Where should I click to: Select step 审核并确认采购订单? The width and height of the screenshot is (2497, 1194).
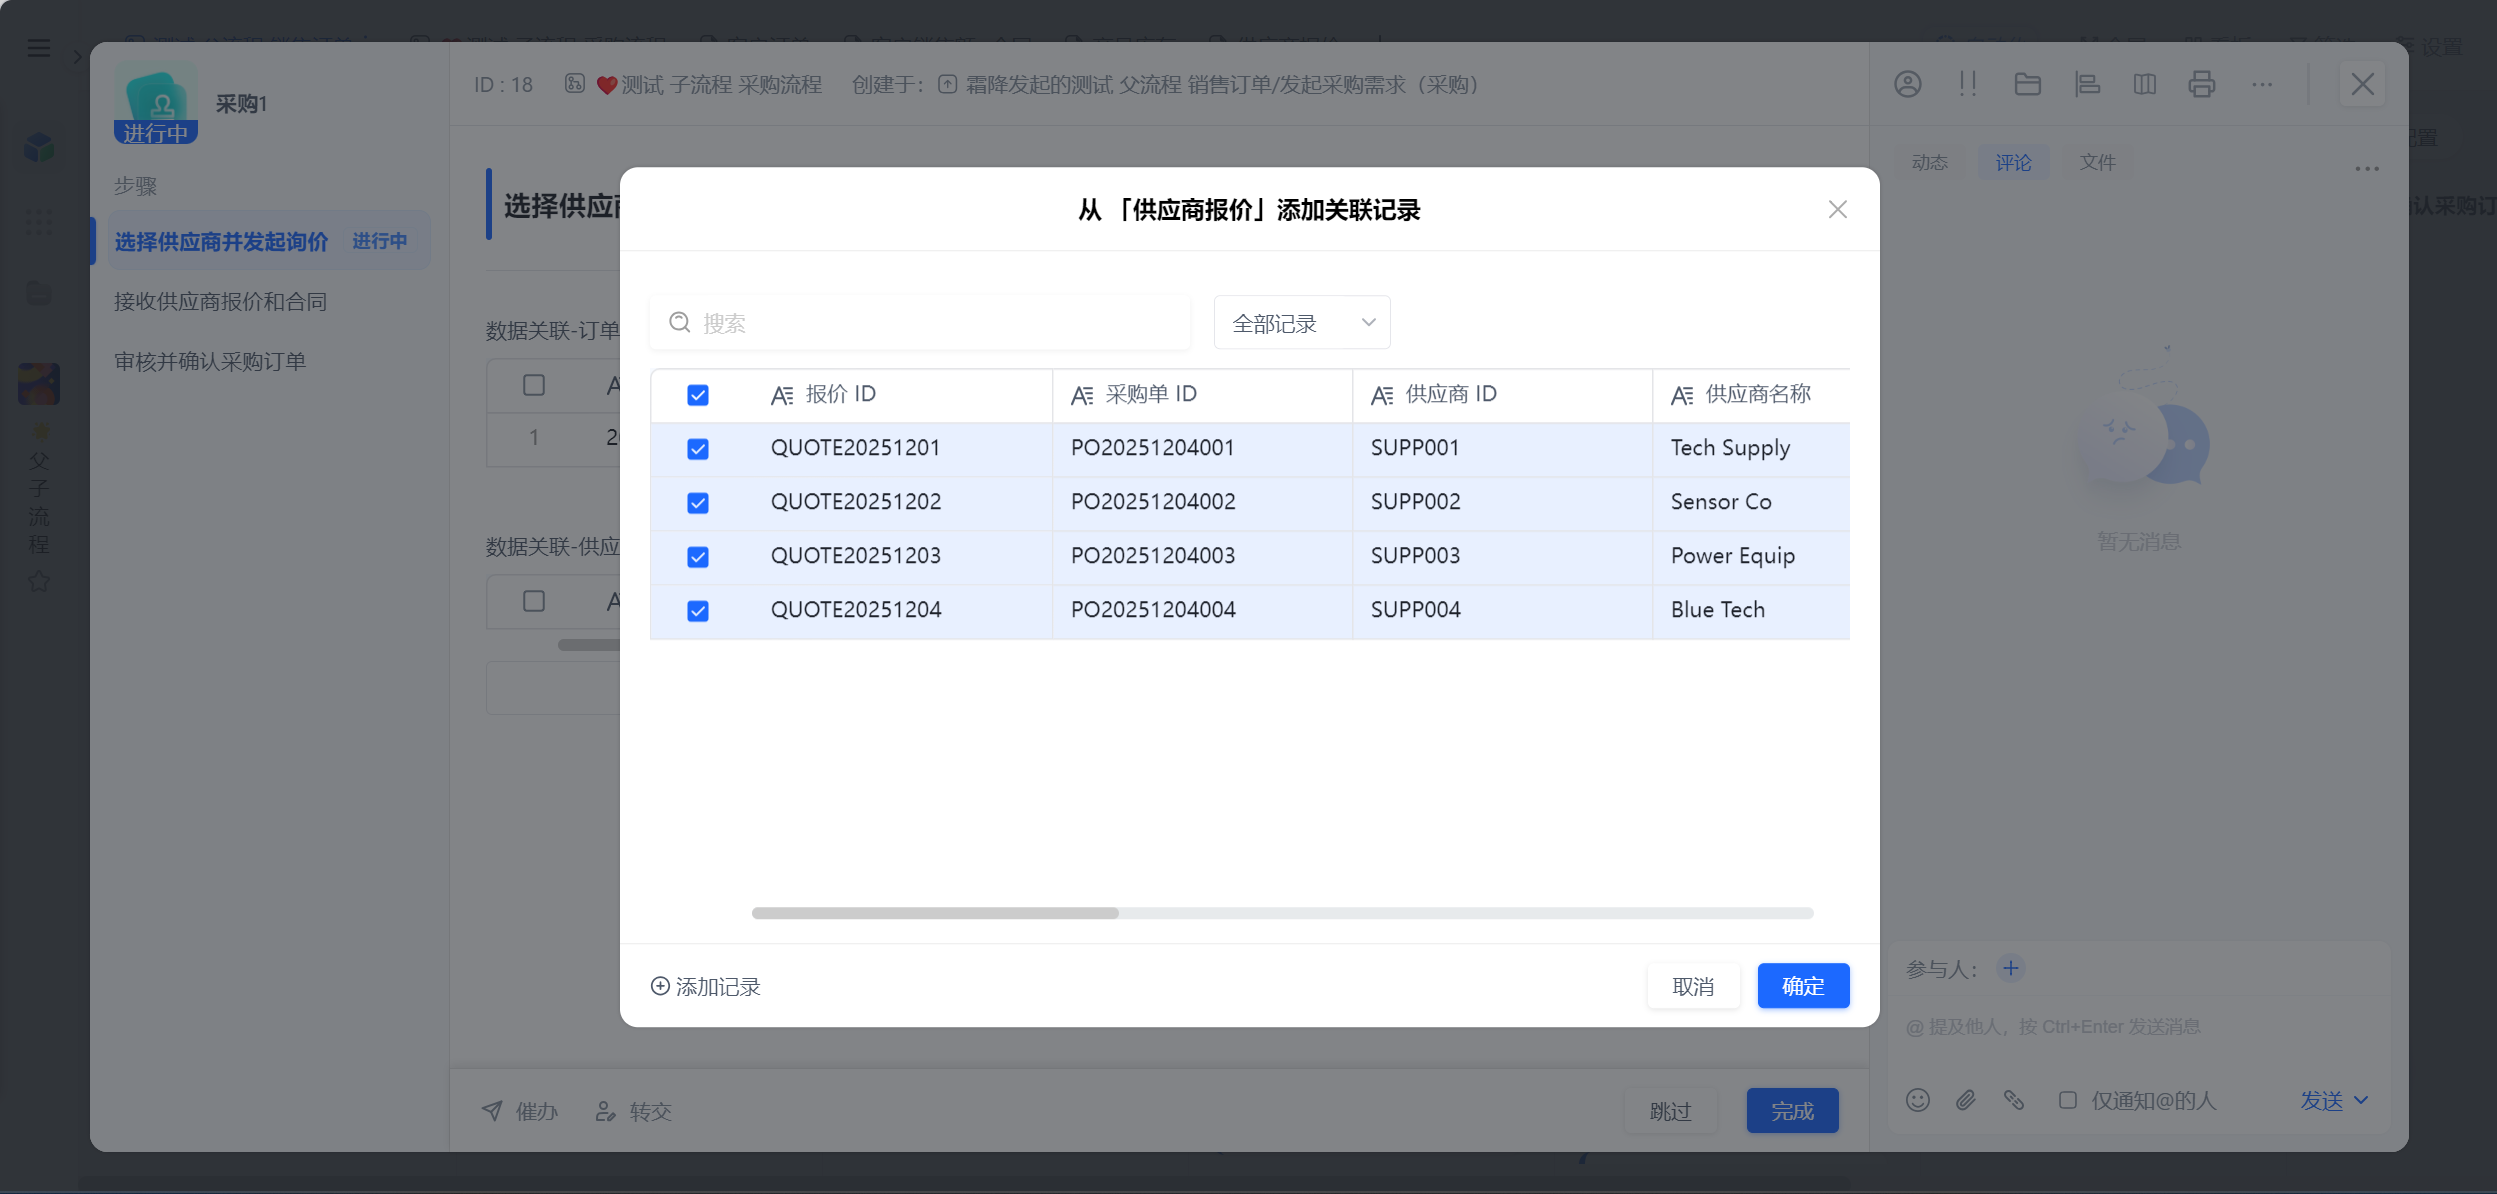pos(209,361)
